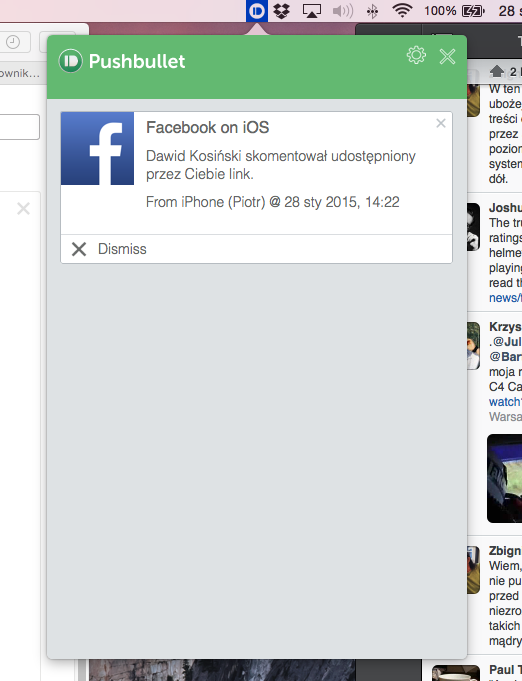Click the Pushbullet logo in the header
This screenshot has width=522, height=681.
(70, 61)
